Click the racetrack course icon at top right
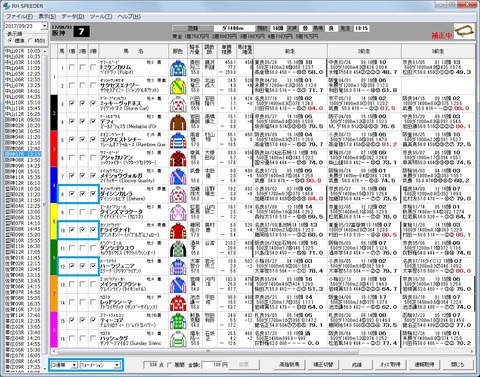Screen dimensions: 480x377 click(464, 31)
